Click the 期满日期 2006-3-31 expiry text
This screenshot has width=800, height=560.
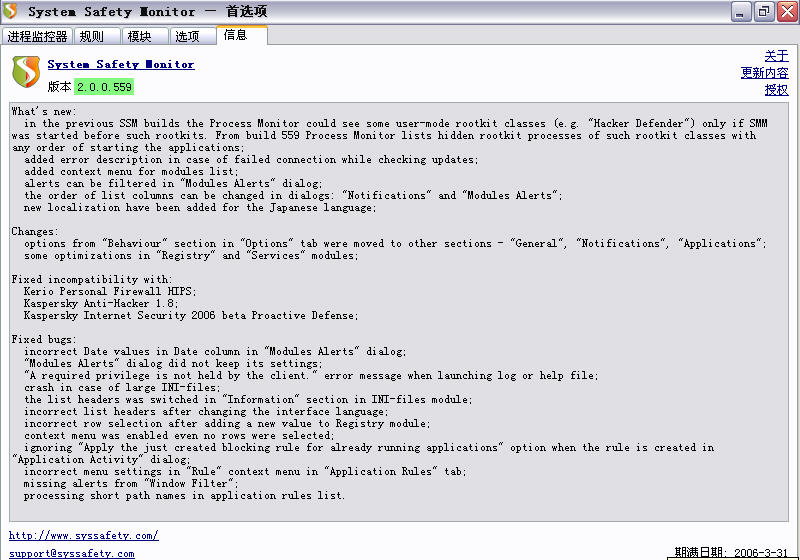coord(731,552)
